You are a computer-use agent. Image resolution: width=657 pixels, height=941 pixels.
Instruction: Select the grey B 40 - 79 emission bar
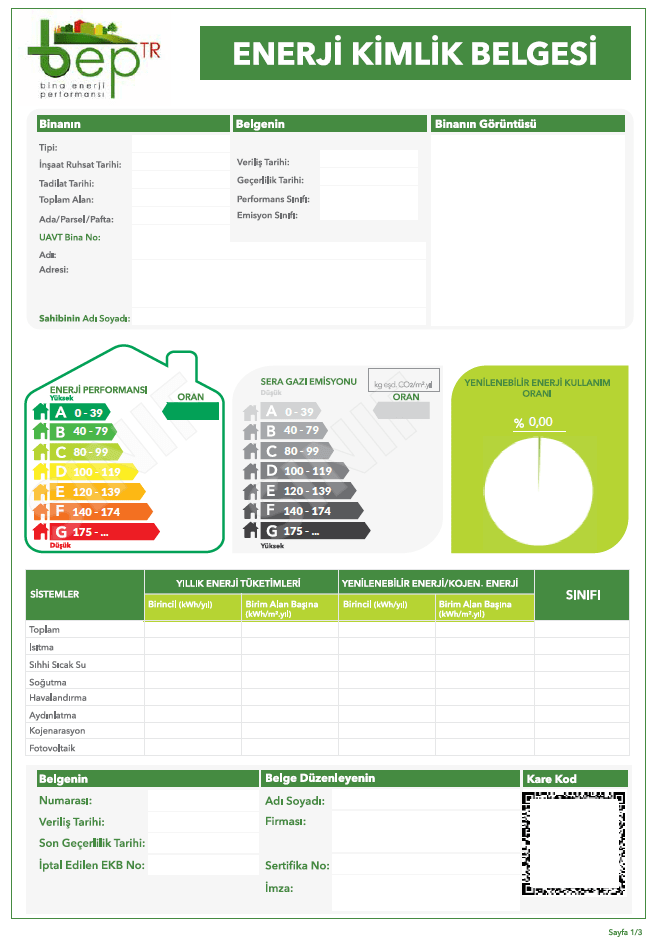click(293, 430)
